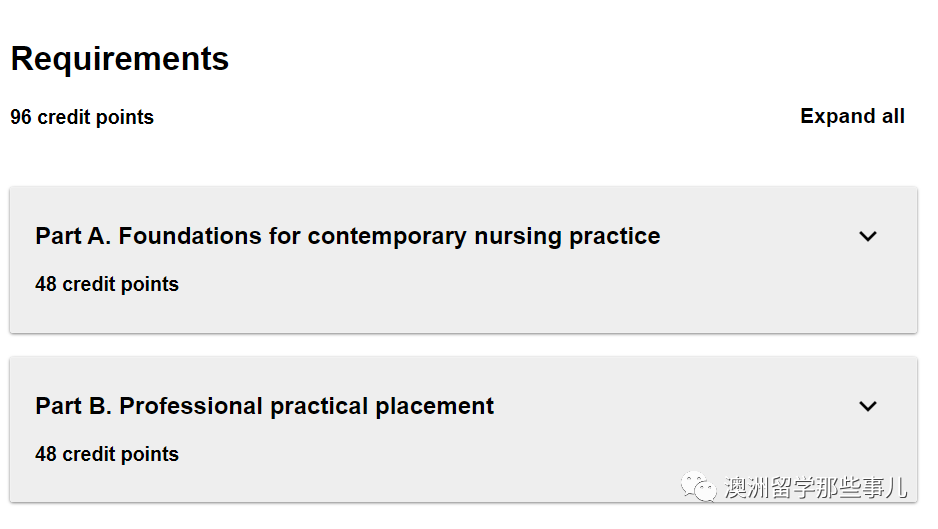938x529 pixels.
Task: Click the 'Part B.' prefix text
Action: pyautogui.click(x=73, y=406)
